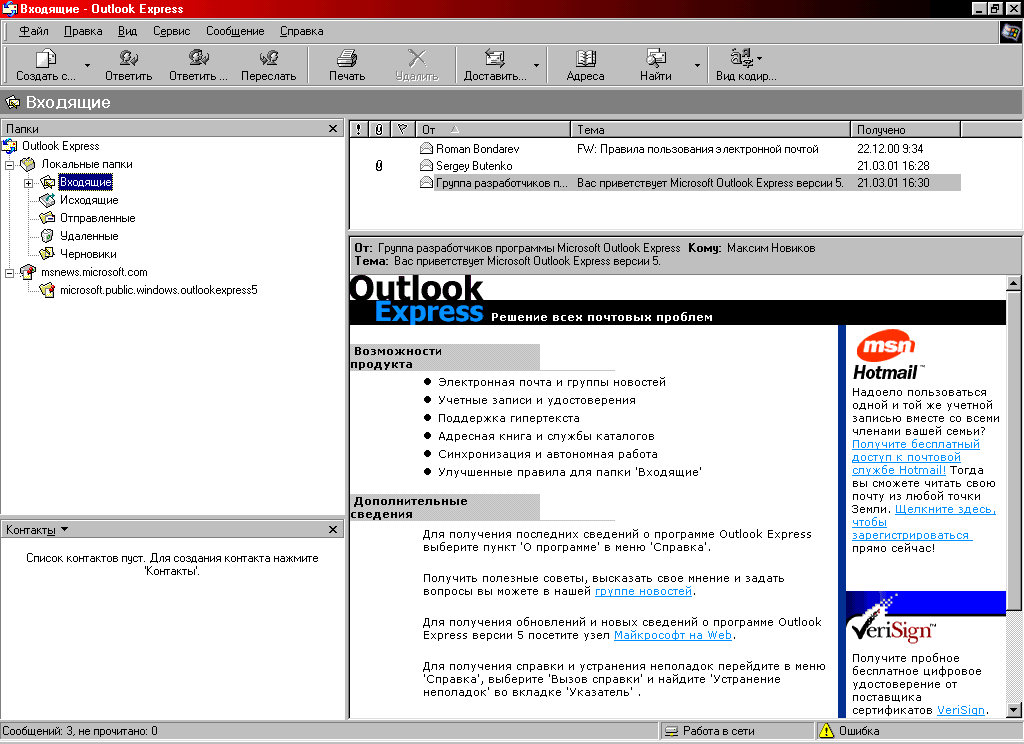Viewport: 1024px width, 744px height.
Task: Sort by attachment paperclip column header
Action: pyautogui.click(x=379, y=129)
